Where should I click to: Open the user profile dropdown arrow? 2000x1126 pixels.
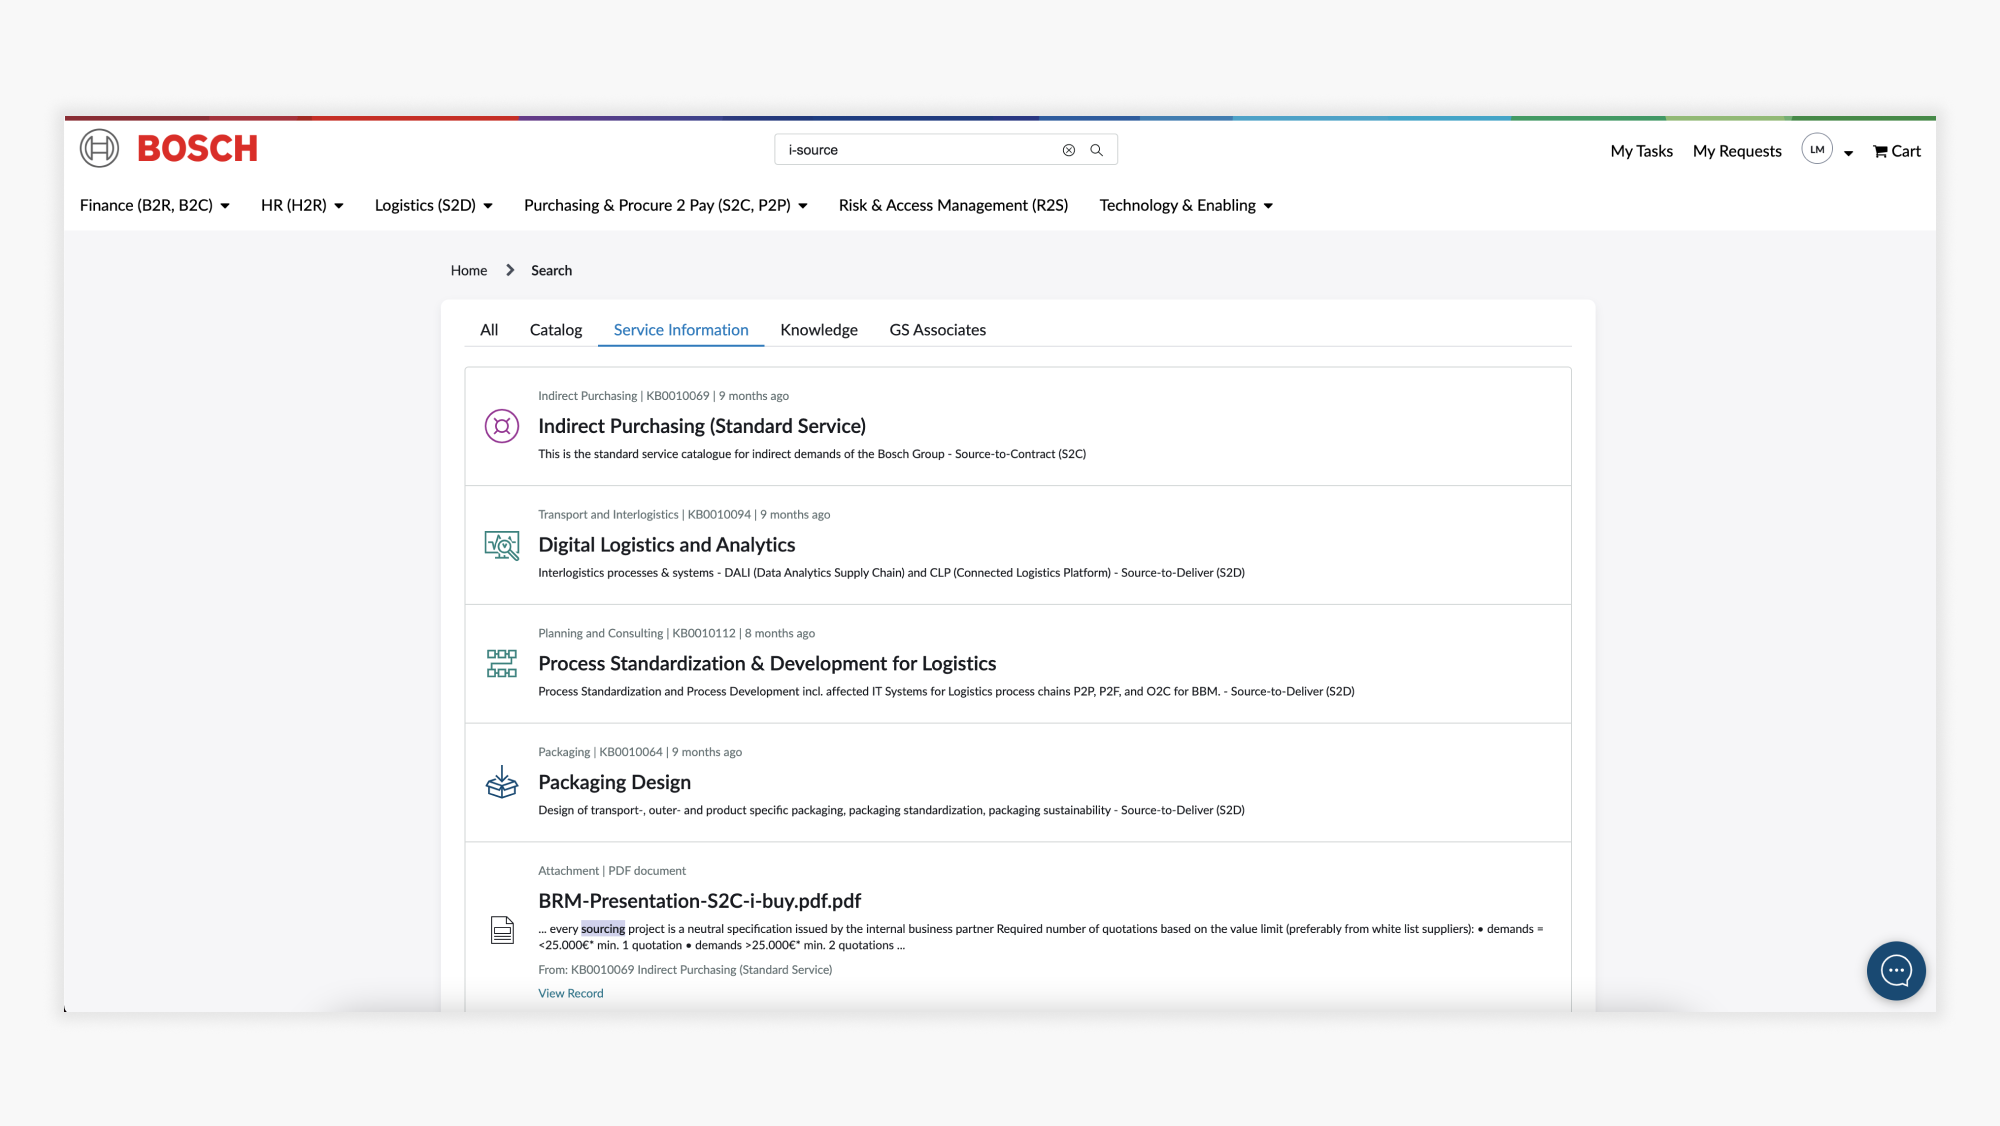(1848, 153)
